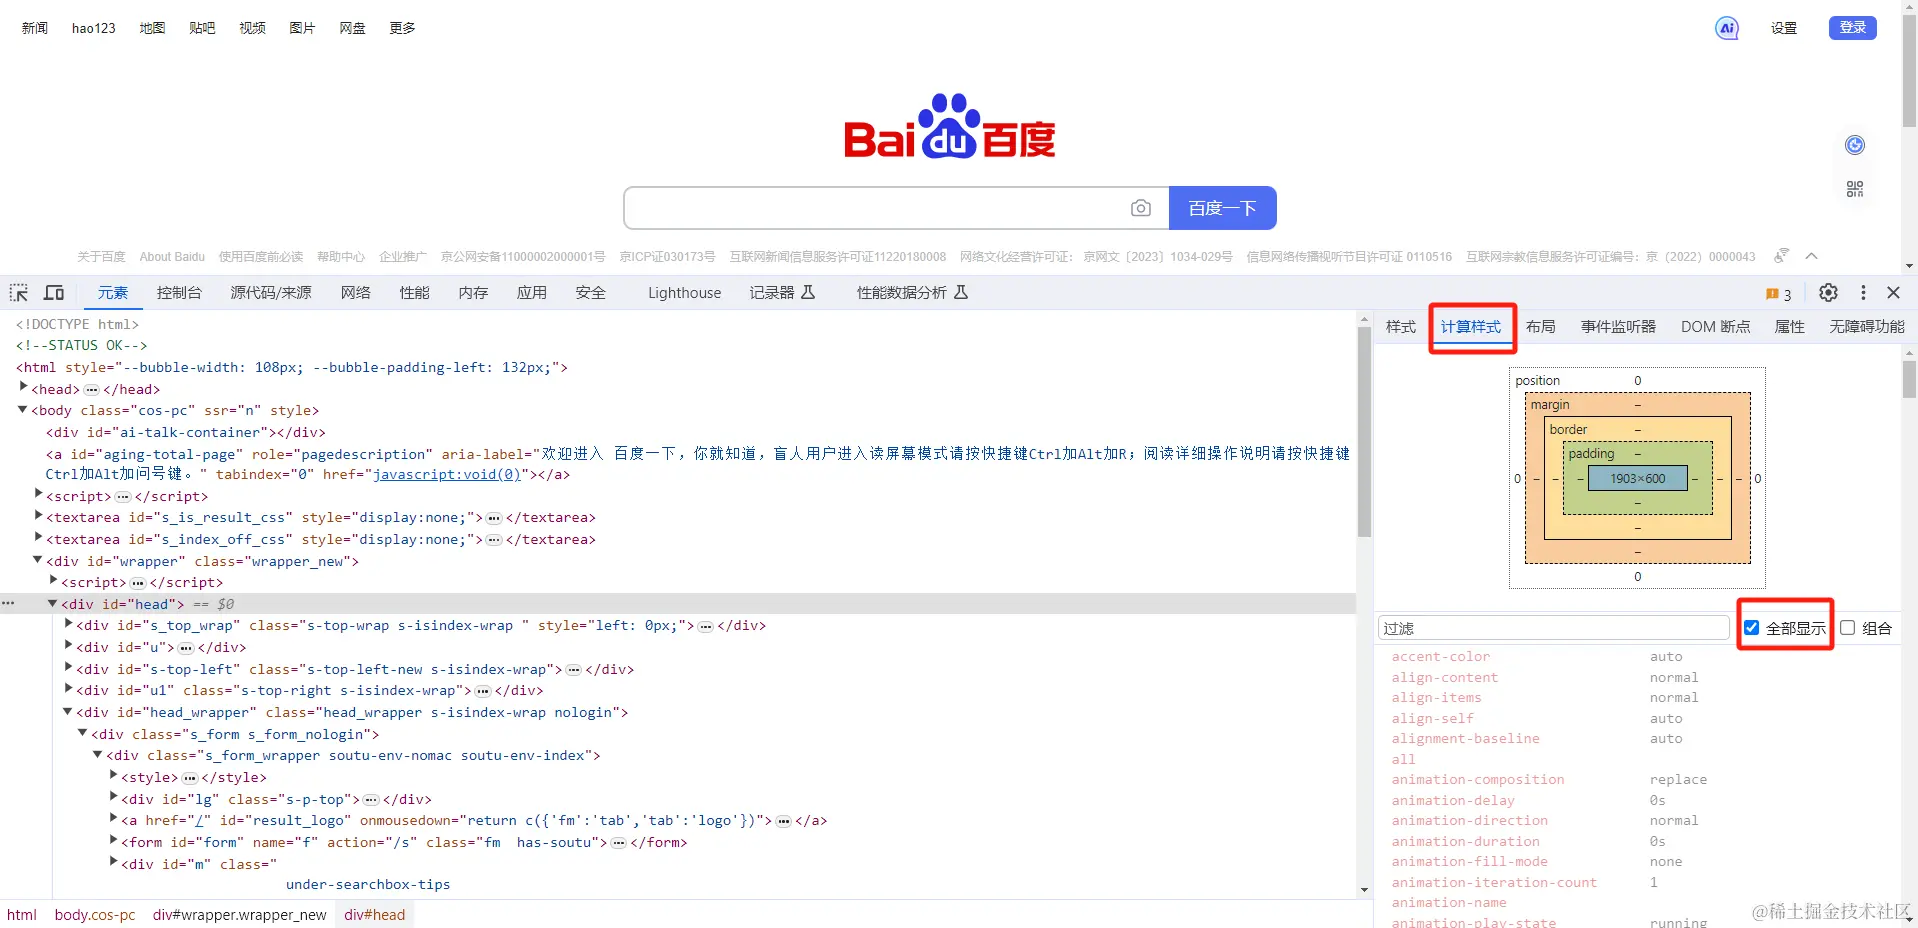Click the 设置 link at top right
The image size is (1918, 928).
pyautogui.click(x=1784, y=28)
